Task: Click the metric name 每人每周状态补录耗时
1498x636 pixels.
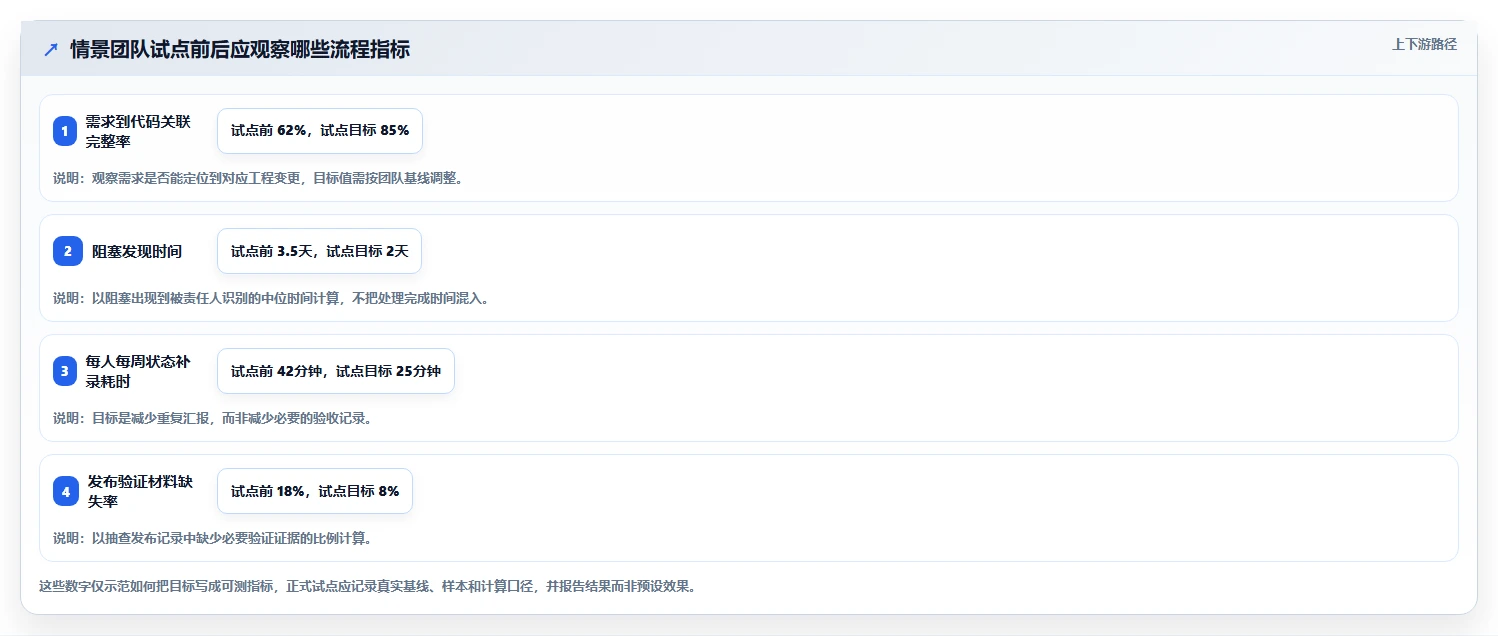Action: (138, 371)
